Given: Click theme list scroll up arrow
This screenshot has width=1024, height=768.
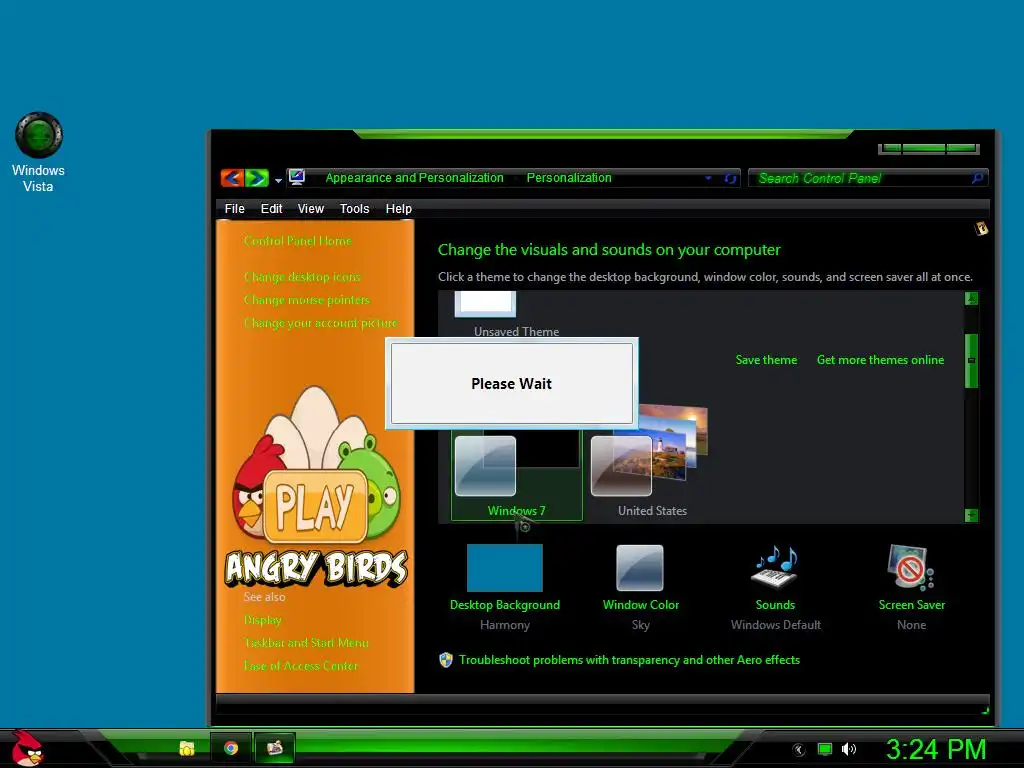Looking at the screenshot, I should (971, 298).
